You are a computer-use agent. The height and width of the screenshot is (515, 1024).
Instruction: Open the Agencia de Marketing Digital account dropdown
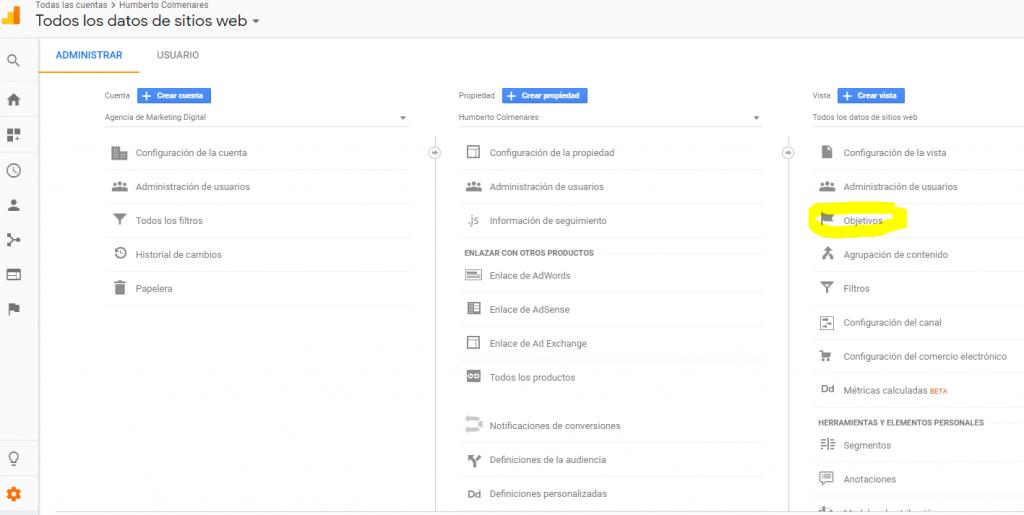tap(256, 117)
